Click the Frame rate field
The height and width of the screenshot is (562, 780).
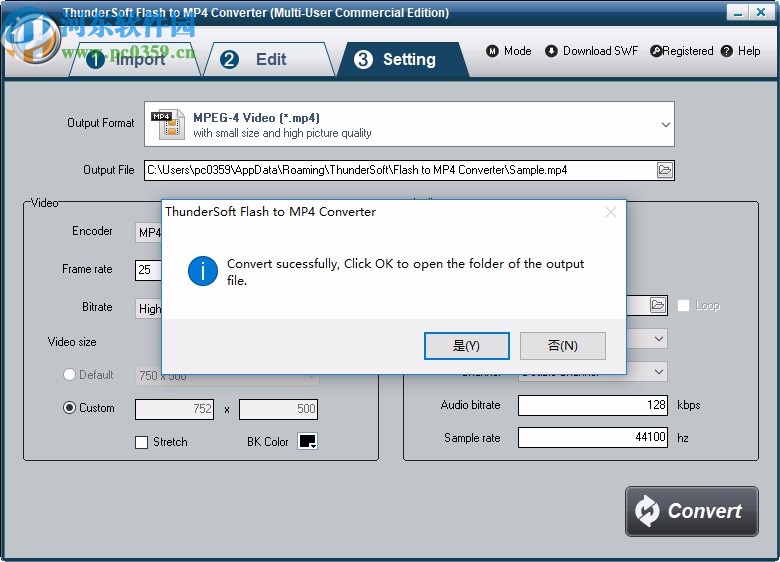(x=148, y=270)
